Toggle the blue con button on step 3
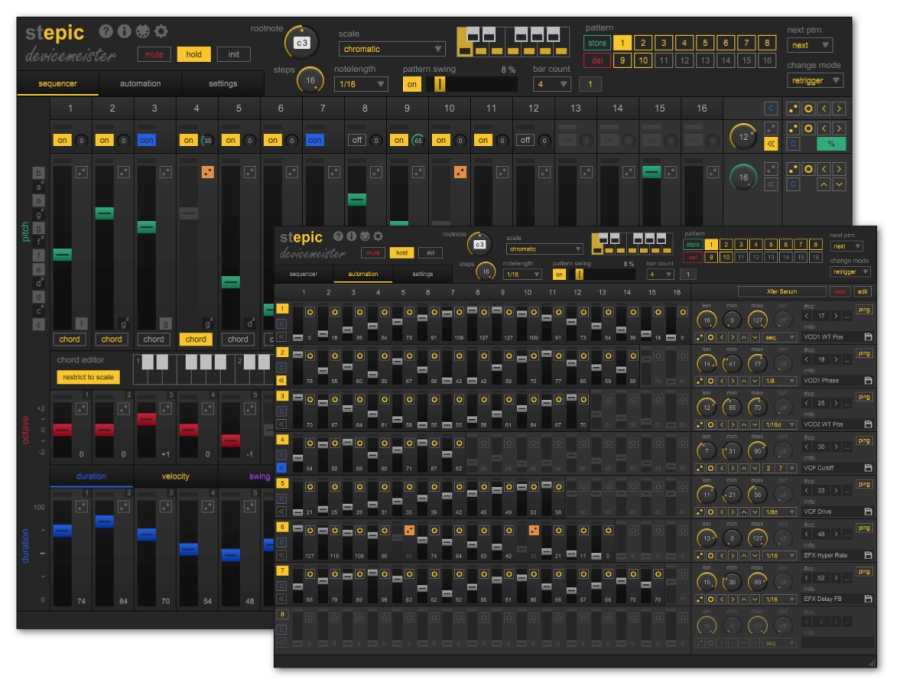 coord(146,140)
